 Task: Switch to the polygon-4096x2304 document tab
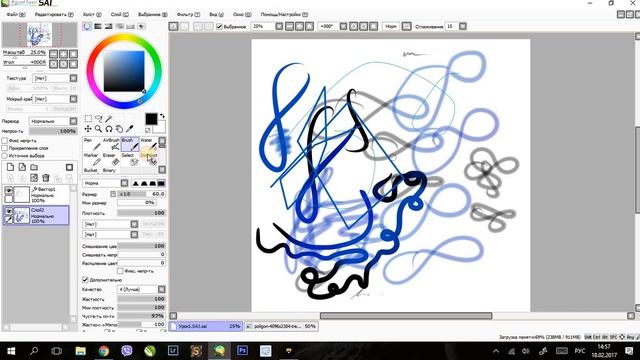(x=281, y=326)
